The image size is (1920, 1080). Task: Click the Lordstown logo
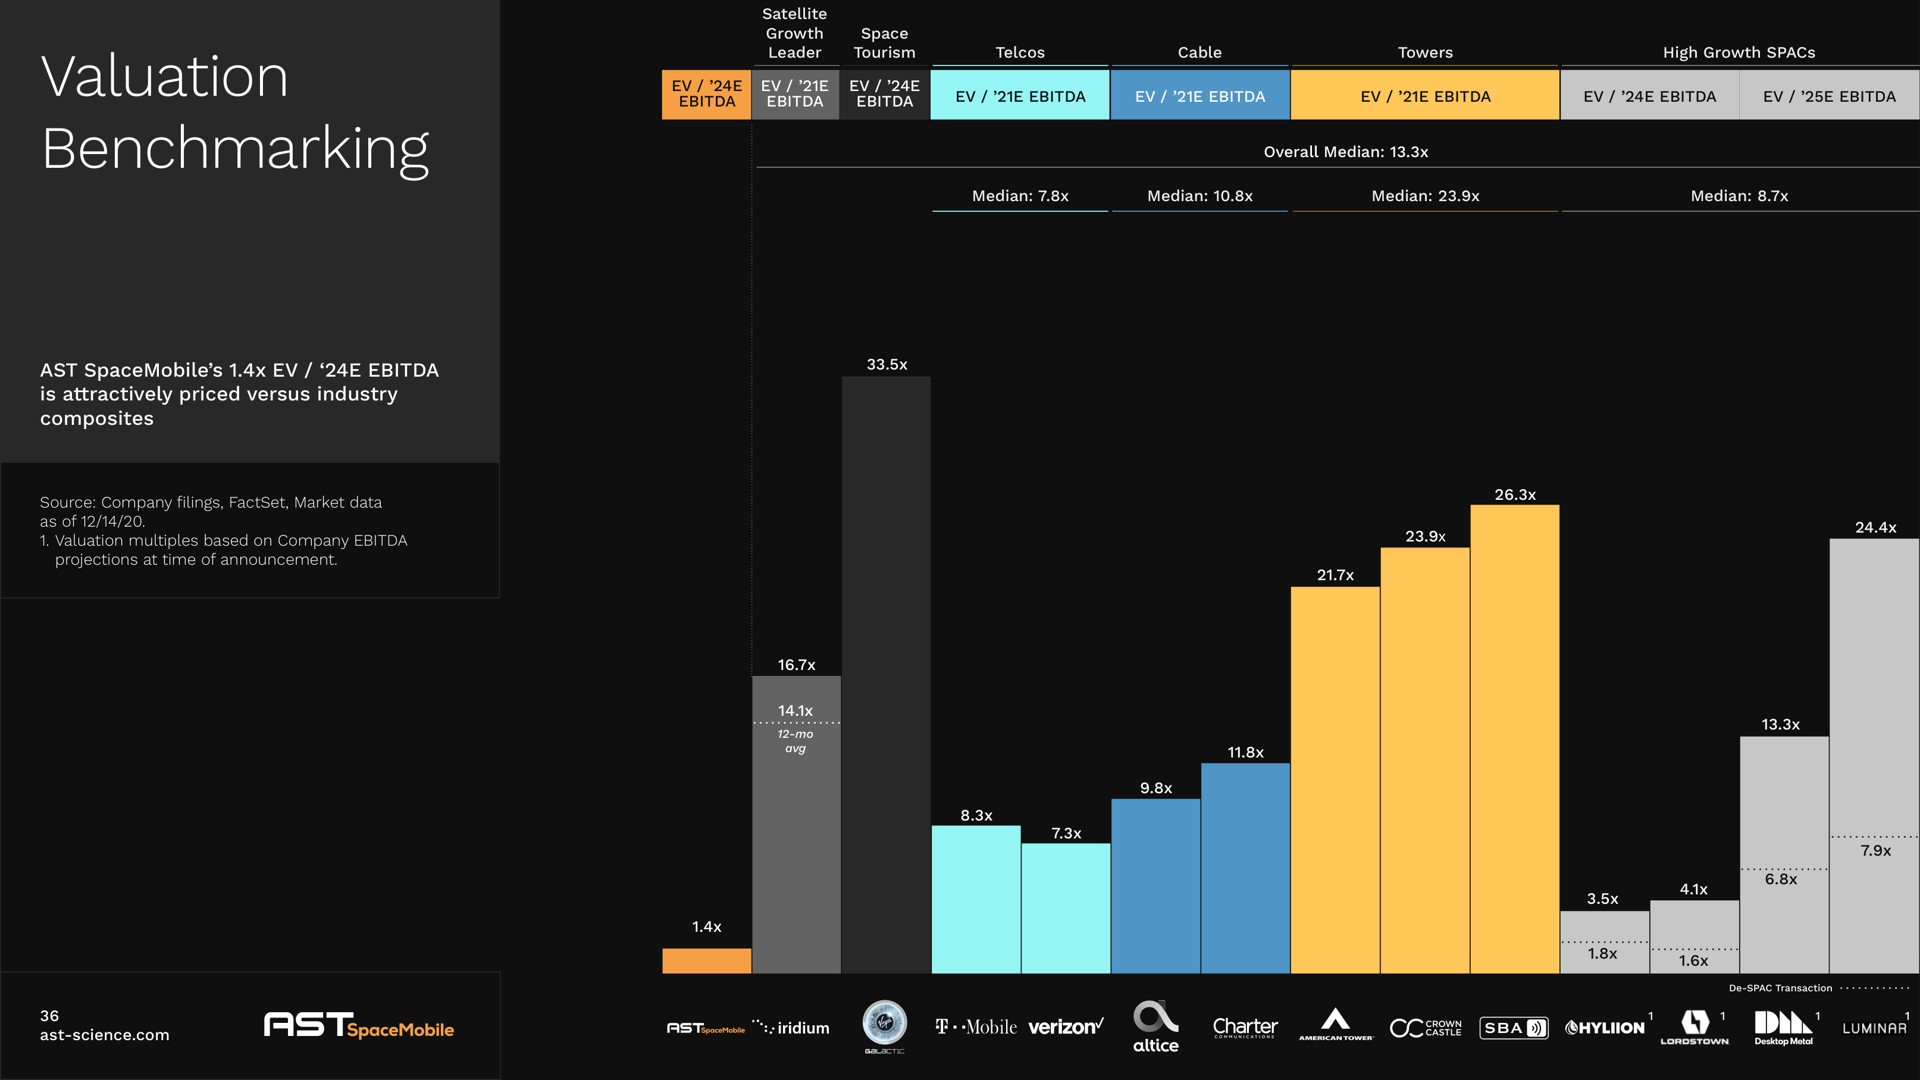coord(1695,1028)
